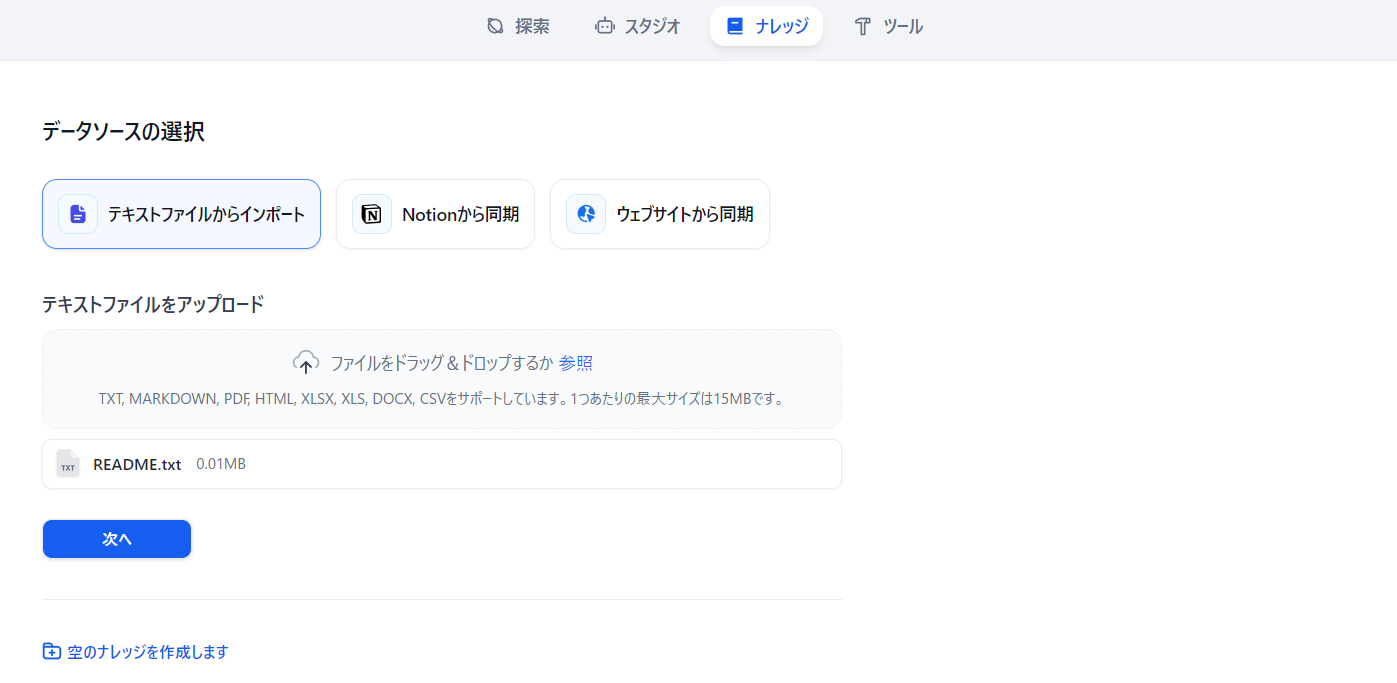Choose ウェブサイトから同期 data source

(660, 214)
